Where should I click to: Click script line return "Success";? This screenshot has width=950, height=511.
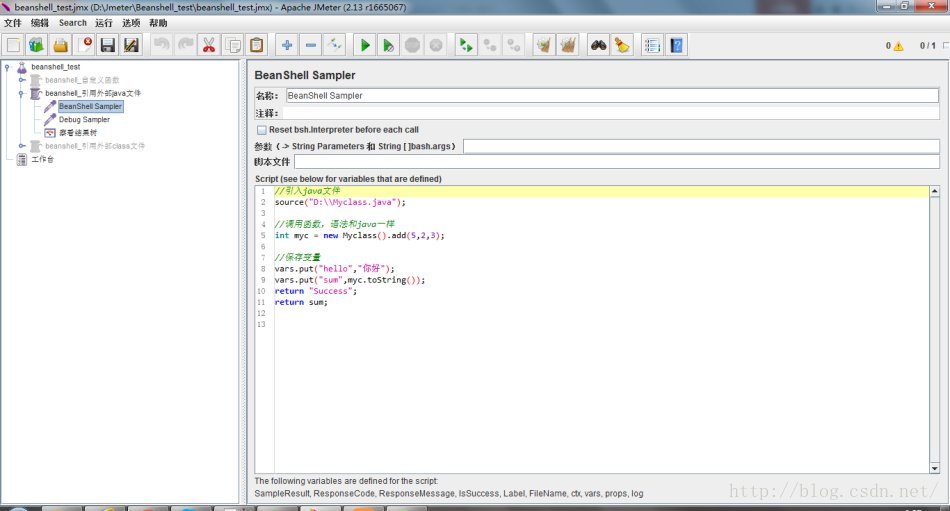coord(316,291)
